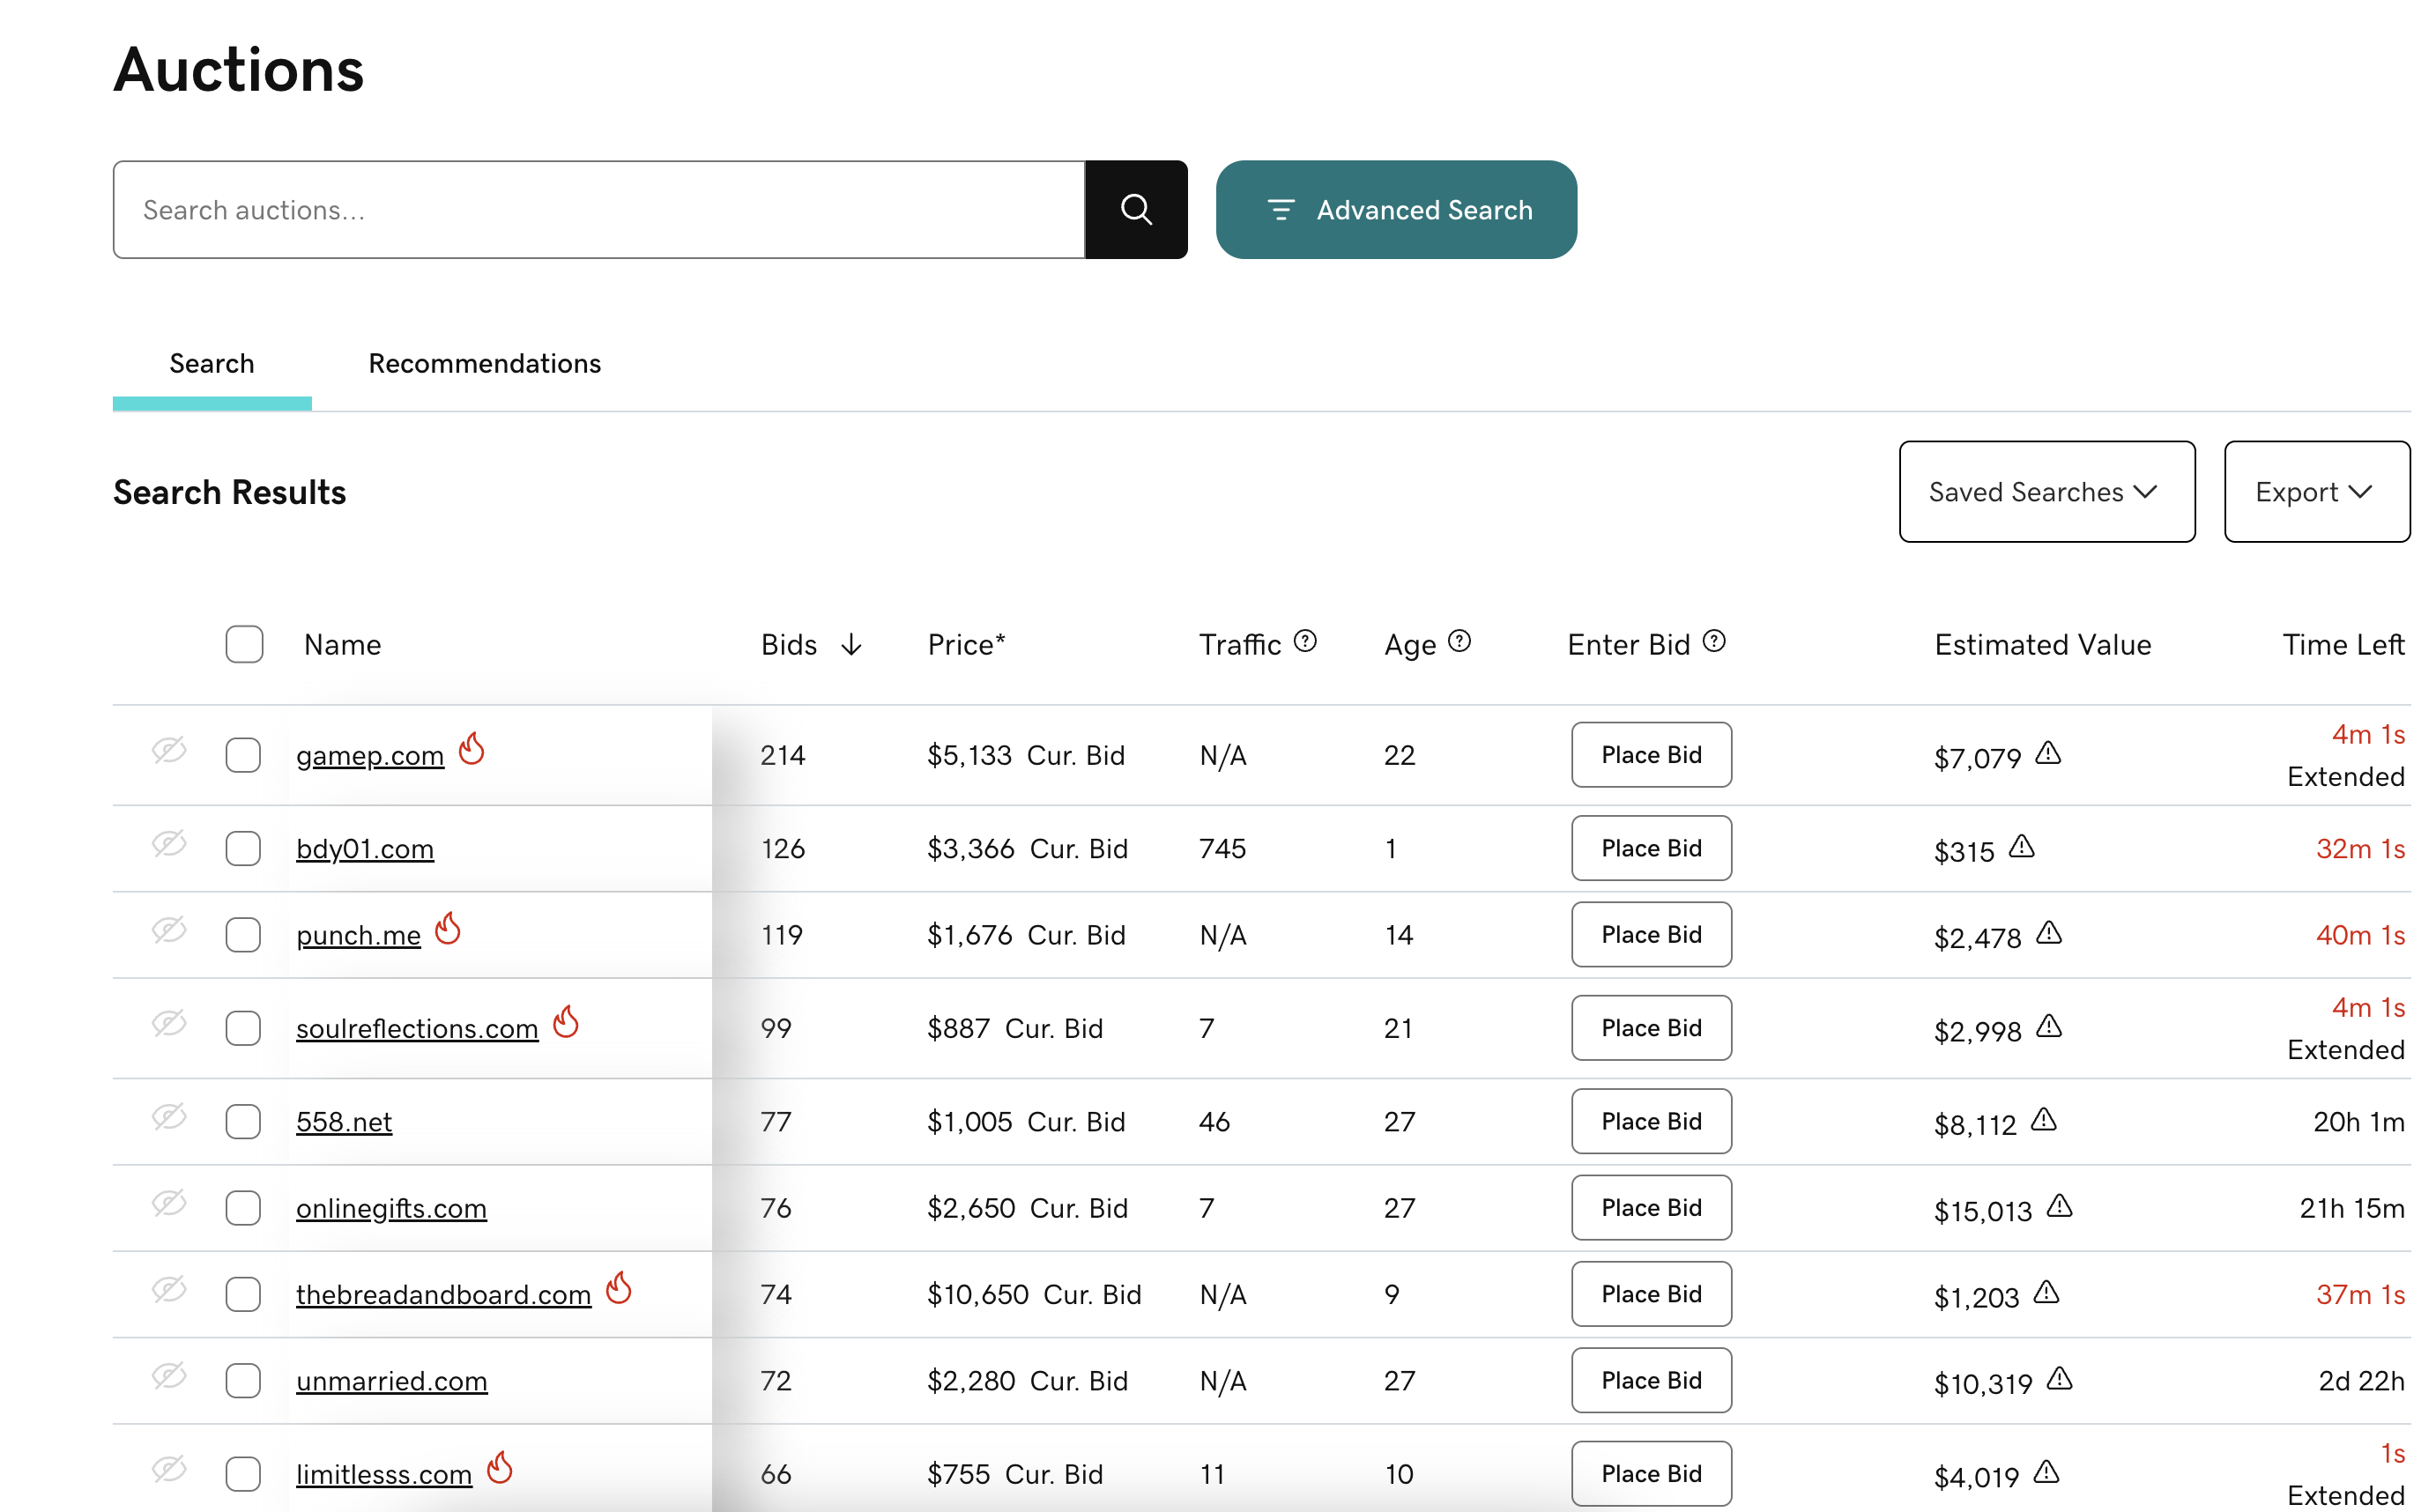Click the Age column help icon
The width and height of the screenshot is (2436, 1512).
pos(1459,641)
